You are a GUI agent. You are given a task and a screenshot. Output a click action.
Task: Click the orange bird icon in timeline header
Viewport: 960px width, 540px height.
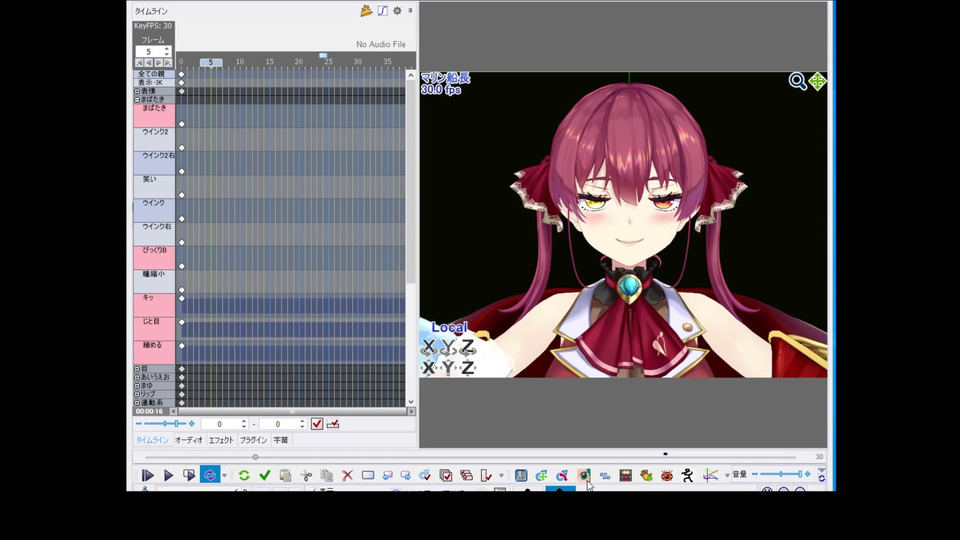click(366, 10)
